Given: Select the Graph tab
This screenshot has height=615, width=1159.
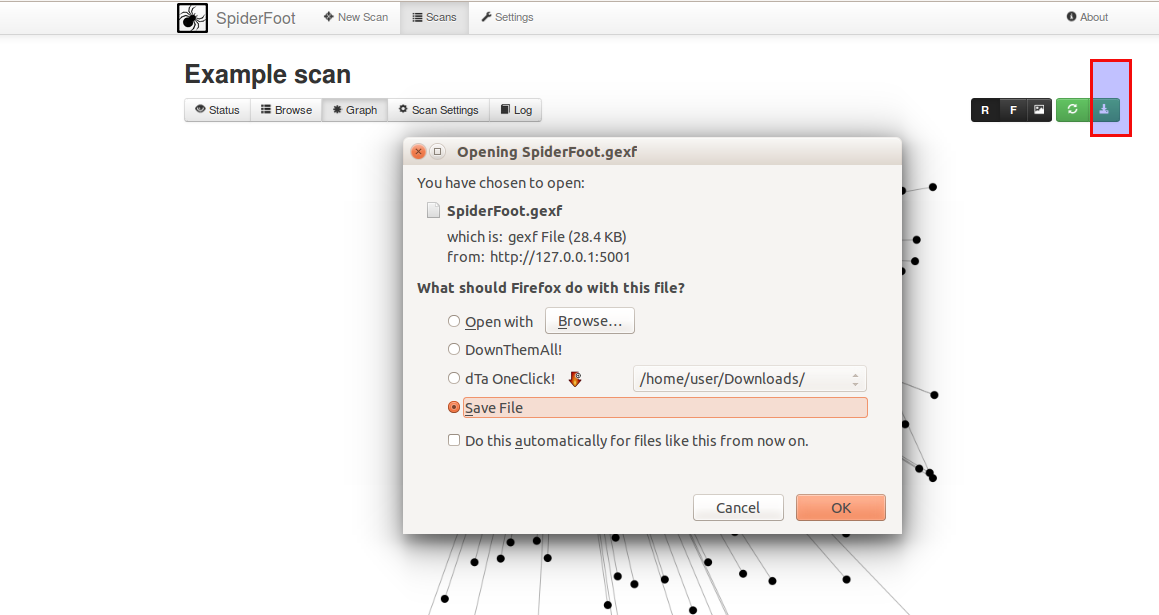Looking at the screenshot, I should point(355,110).
